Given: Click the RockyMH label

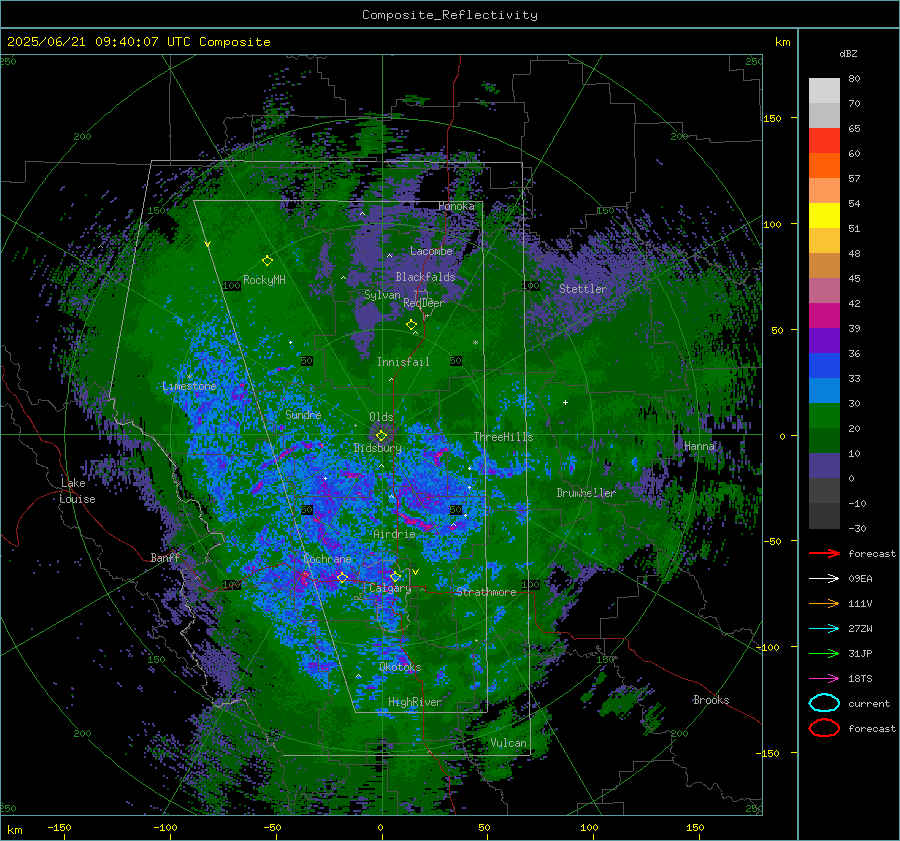Looking at the screenshot, I should 264,280.
